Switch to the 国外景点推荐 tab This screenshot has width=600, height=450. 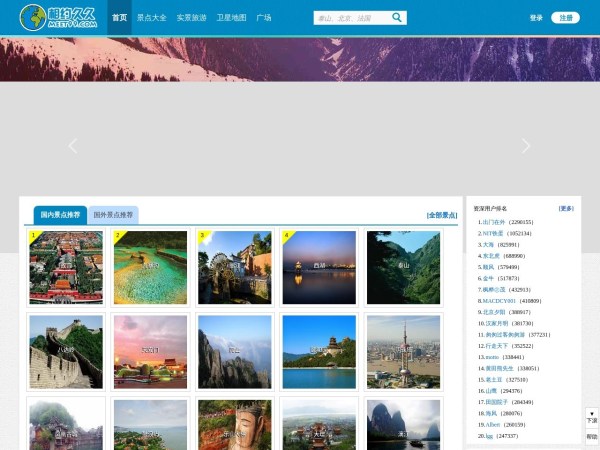(x=113, y=215)
